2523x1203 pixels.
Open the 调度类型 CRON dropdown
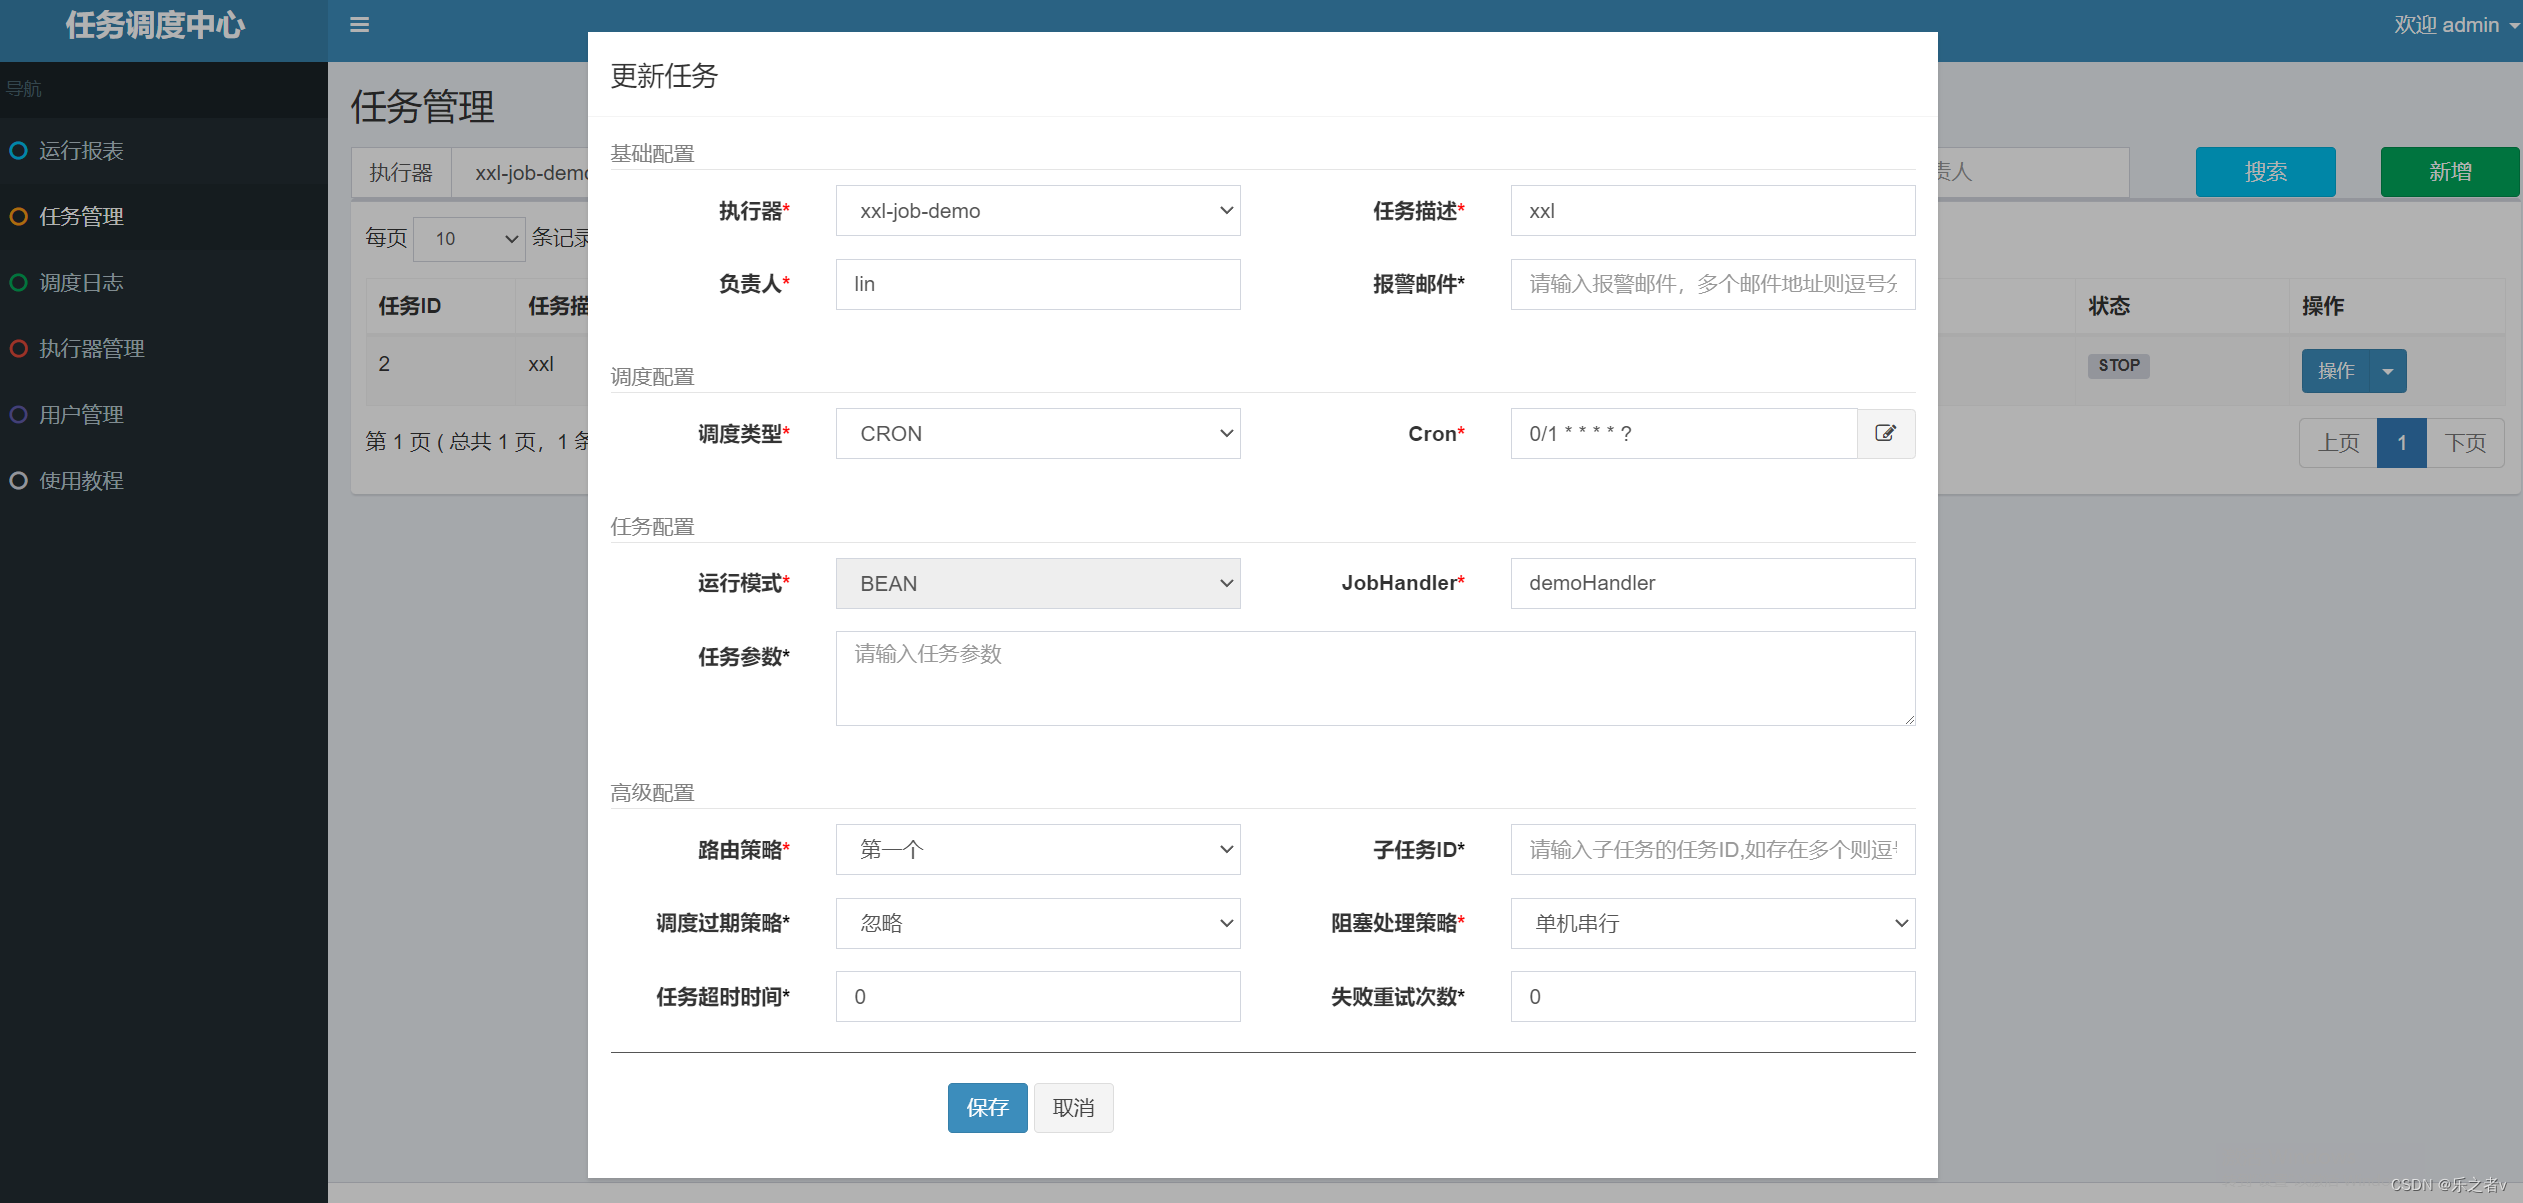tap(1038, 433)
